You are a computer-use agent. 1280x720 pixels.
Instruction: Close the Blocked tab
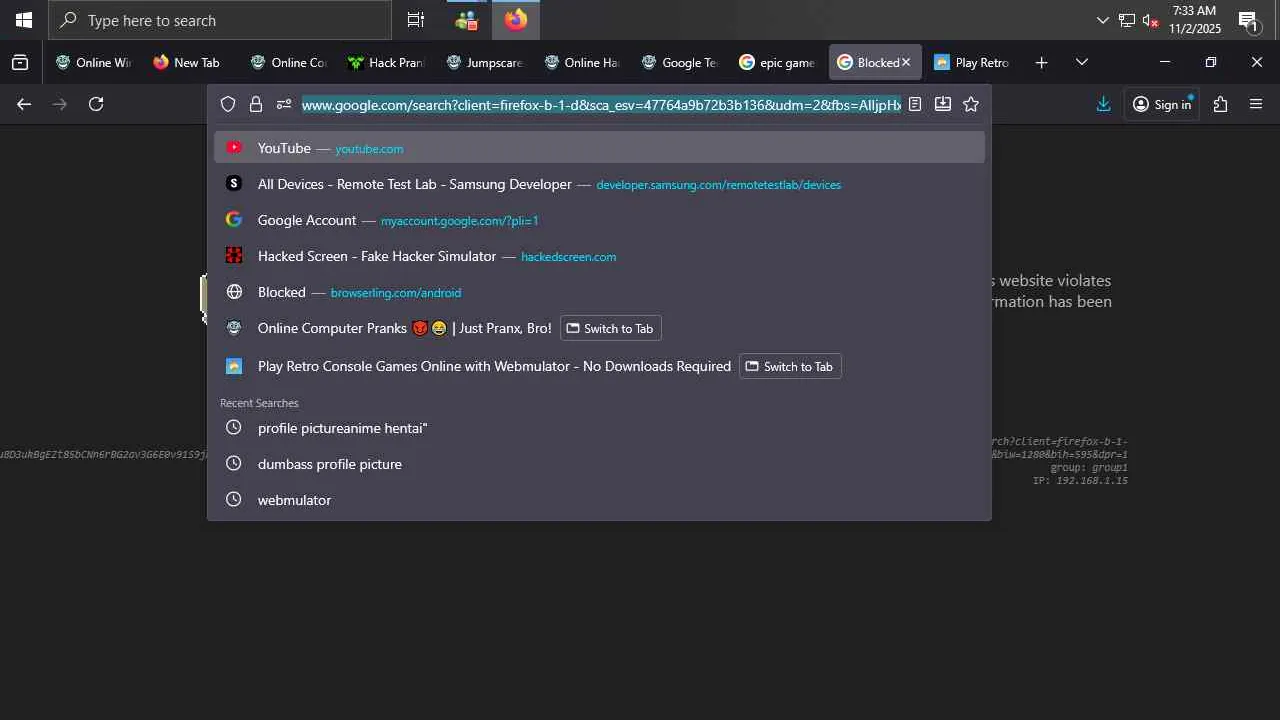tap(906, 62)
